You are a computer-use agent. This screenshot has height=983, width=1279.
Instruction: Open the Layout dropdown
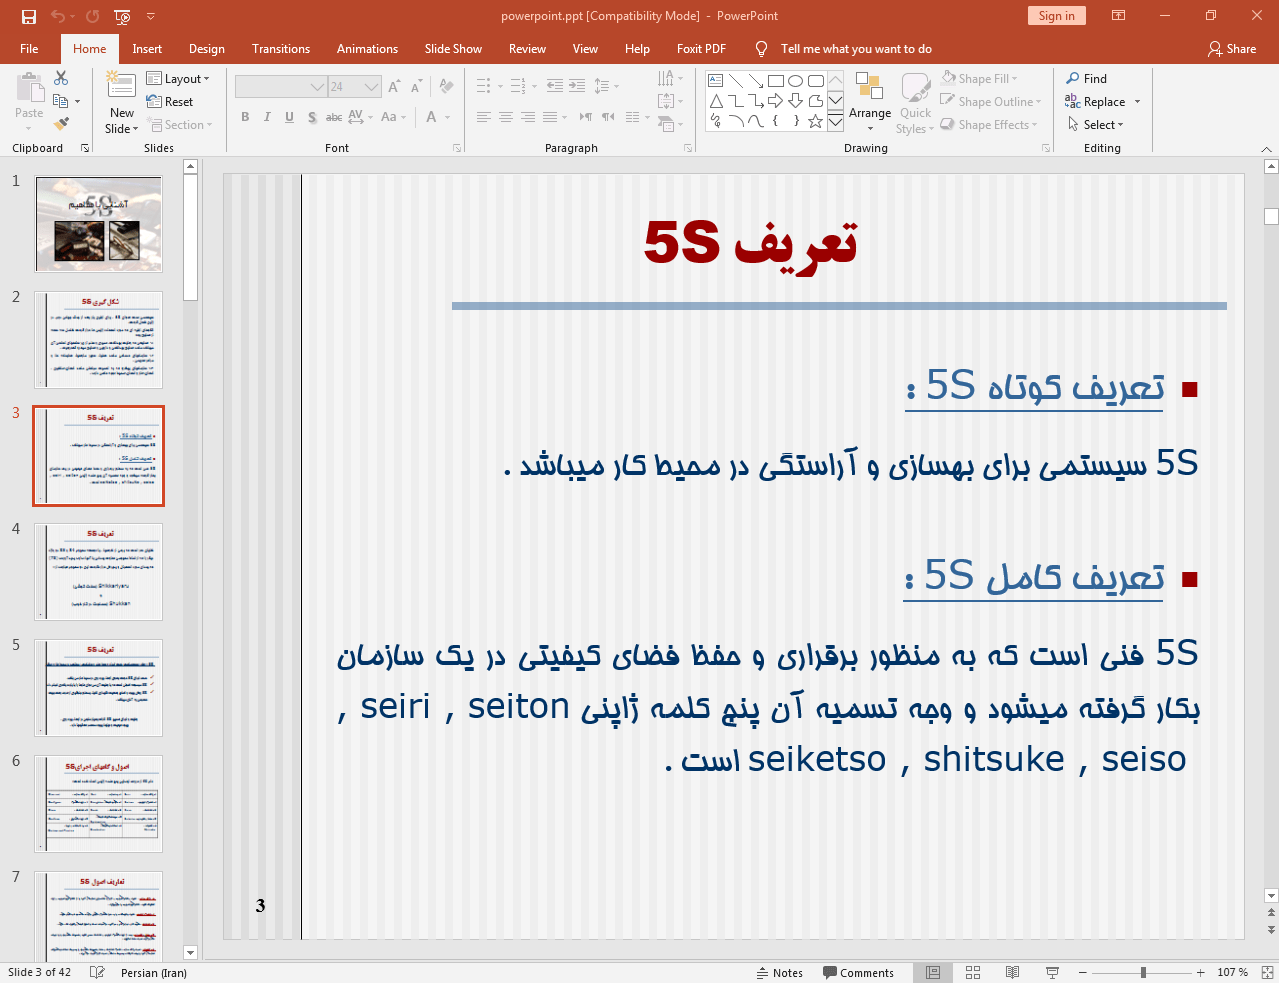pos(178,79)
